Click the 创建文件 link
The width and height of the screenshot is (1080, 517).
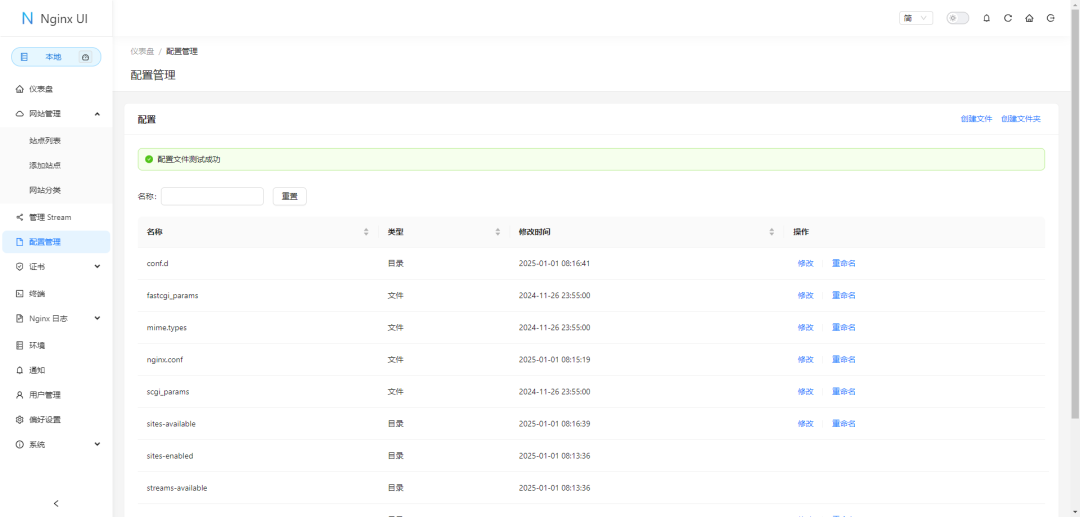point(976,119)
